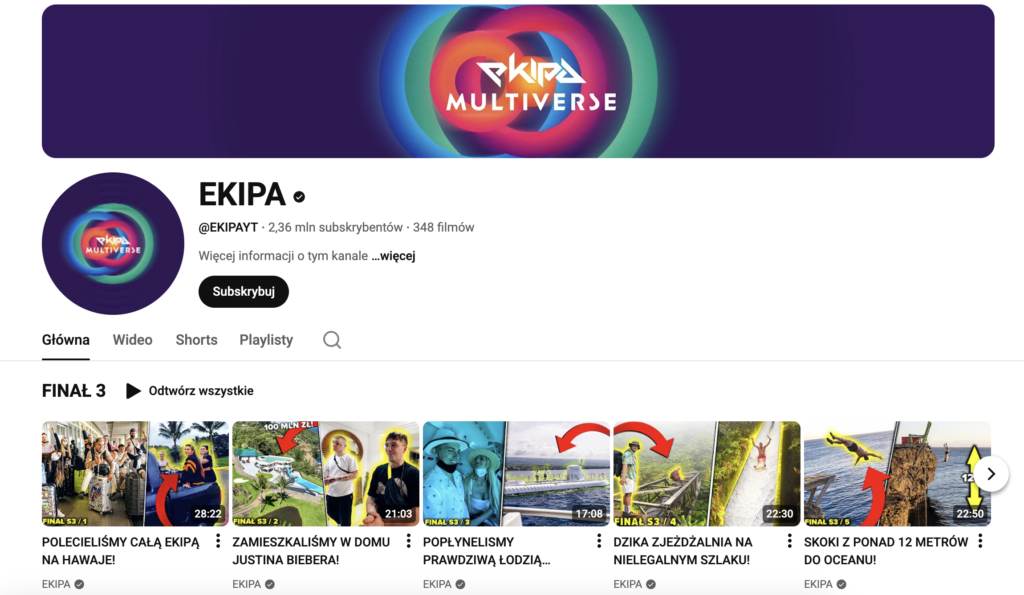Click the EKIPA Multiverse channel banner

[518, 81]
